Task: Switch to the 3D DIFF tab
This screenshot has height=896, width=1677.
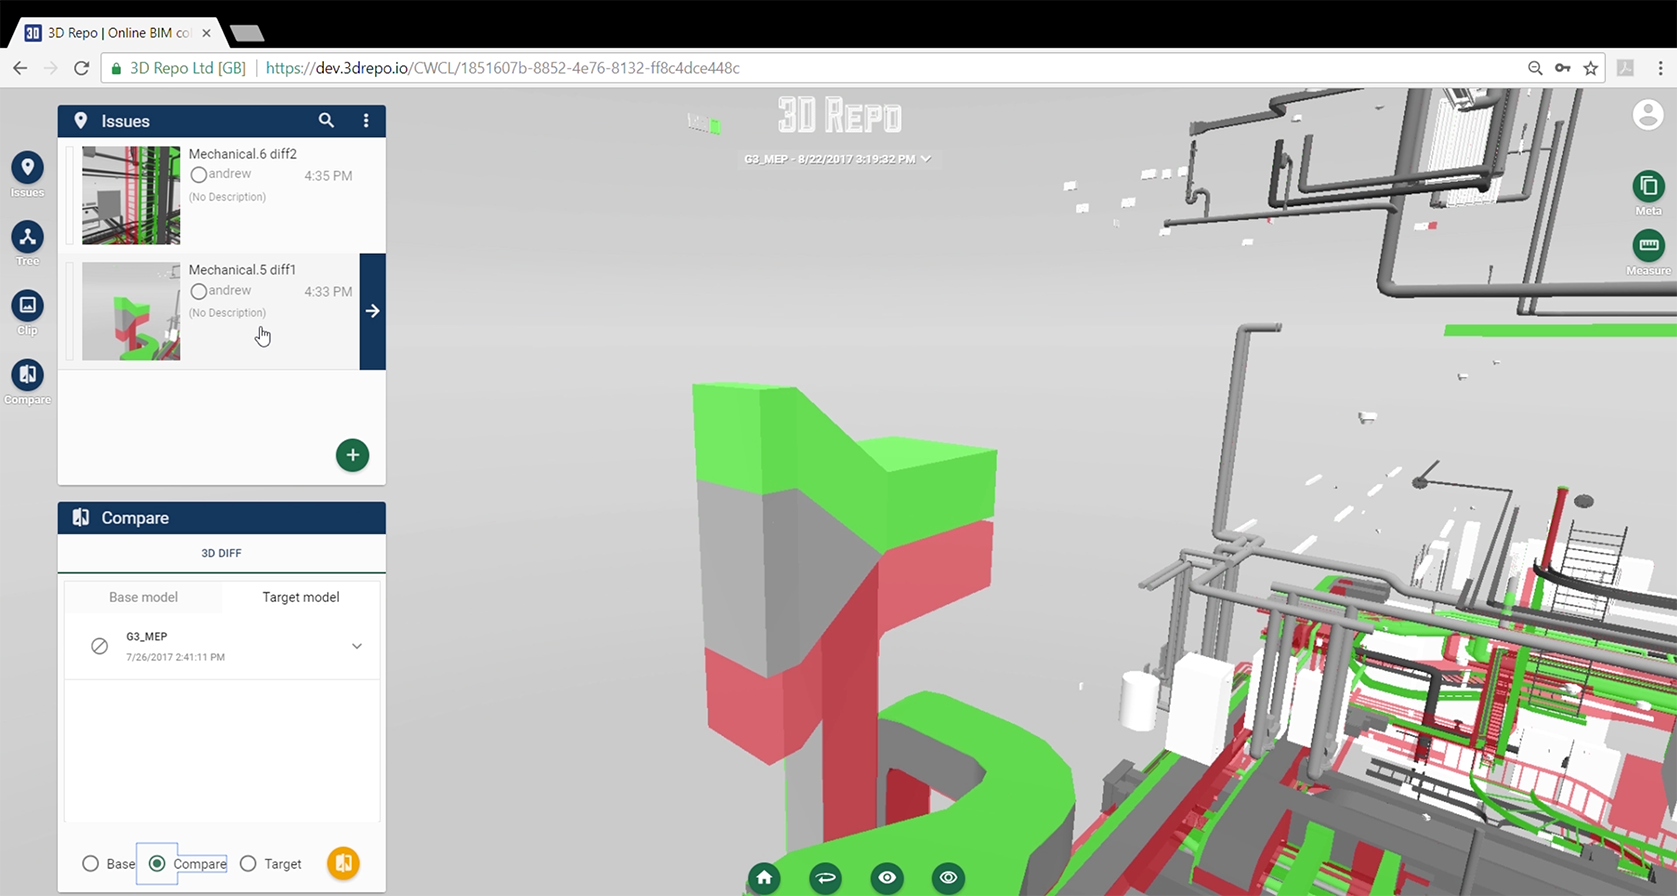Action: click(221, 553)
